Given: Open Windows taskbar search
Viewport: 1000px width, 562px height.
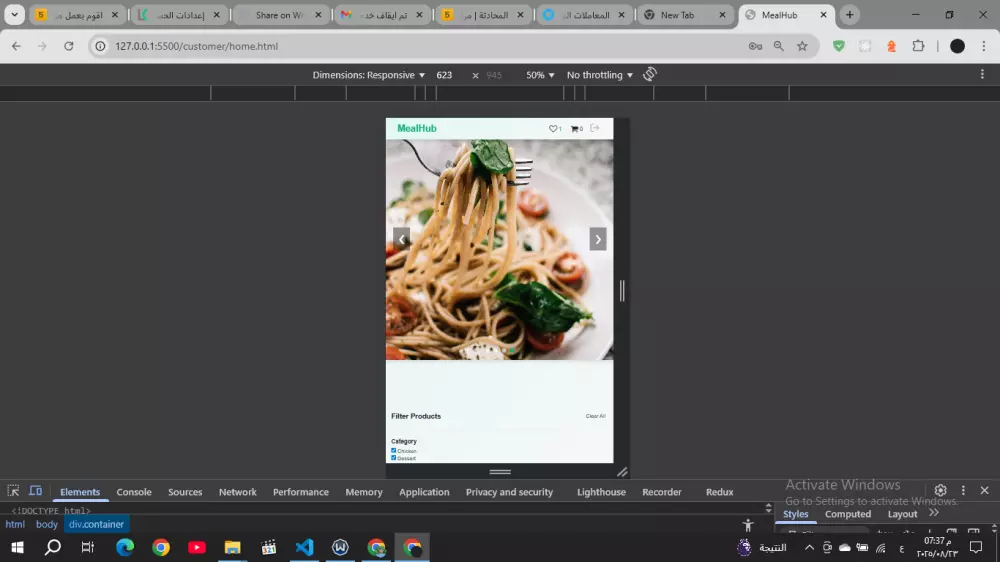Looking at the screenshot, I should click(53, 547).
